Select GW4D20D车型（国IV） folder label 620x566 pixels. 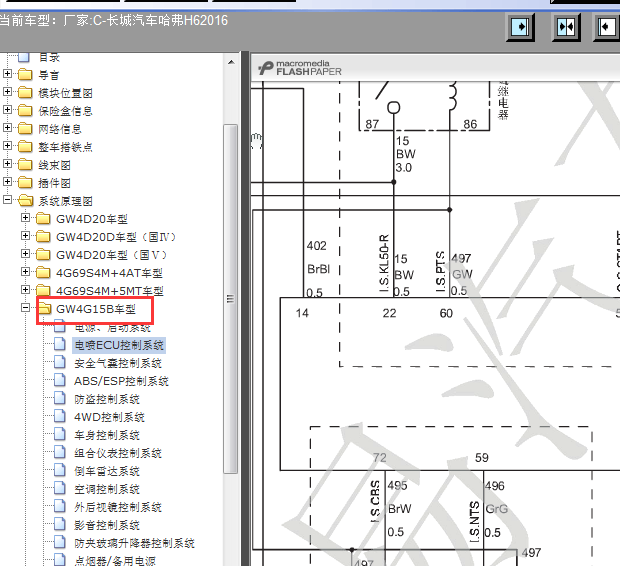point(116,237)
